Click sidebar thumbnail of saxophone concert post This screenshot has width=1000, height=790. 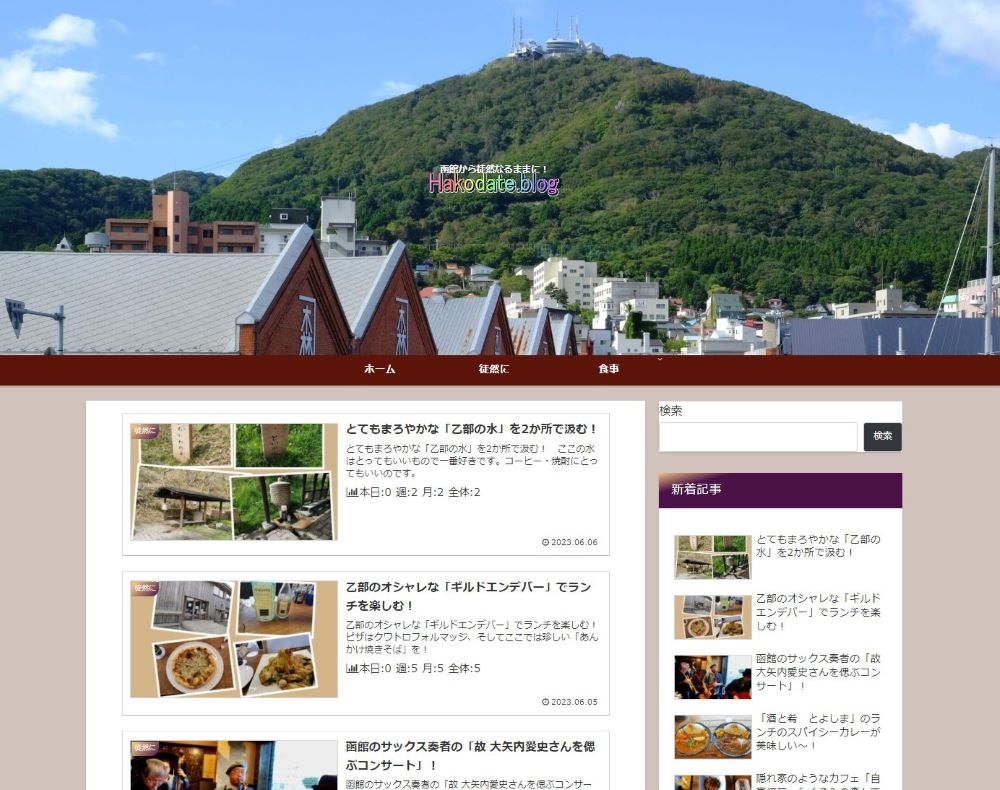coord(712,677)
